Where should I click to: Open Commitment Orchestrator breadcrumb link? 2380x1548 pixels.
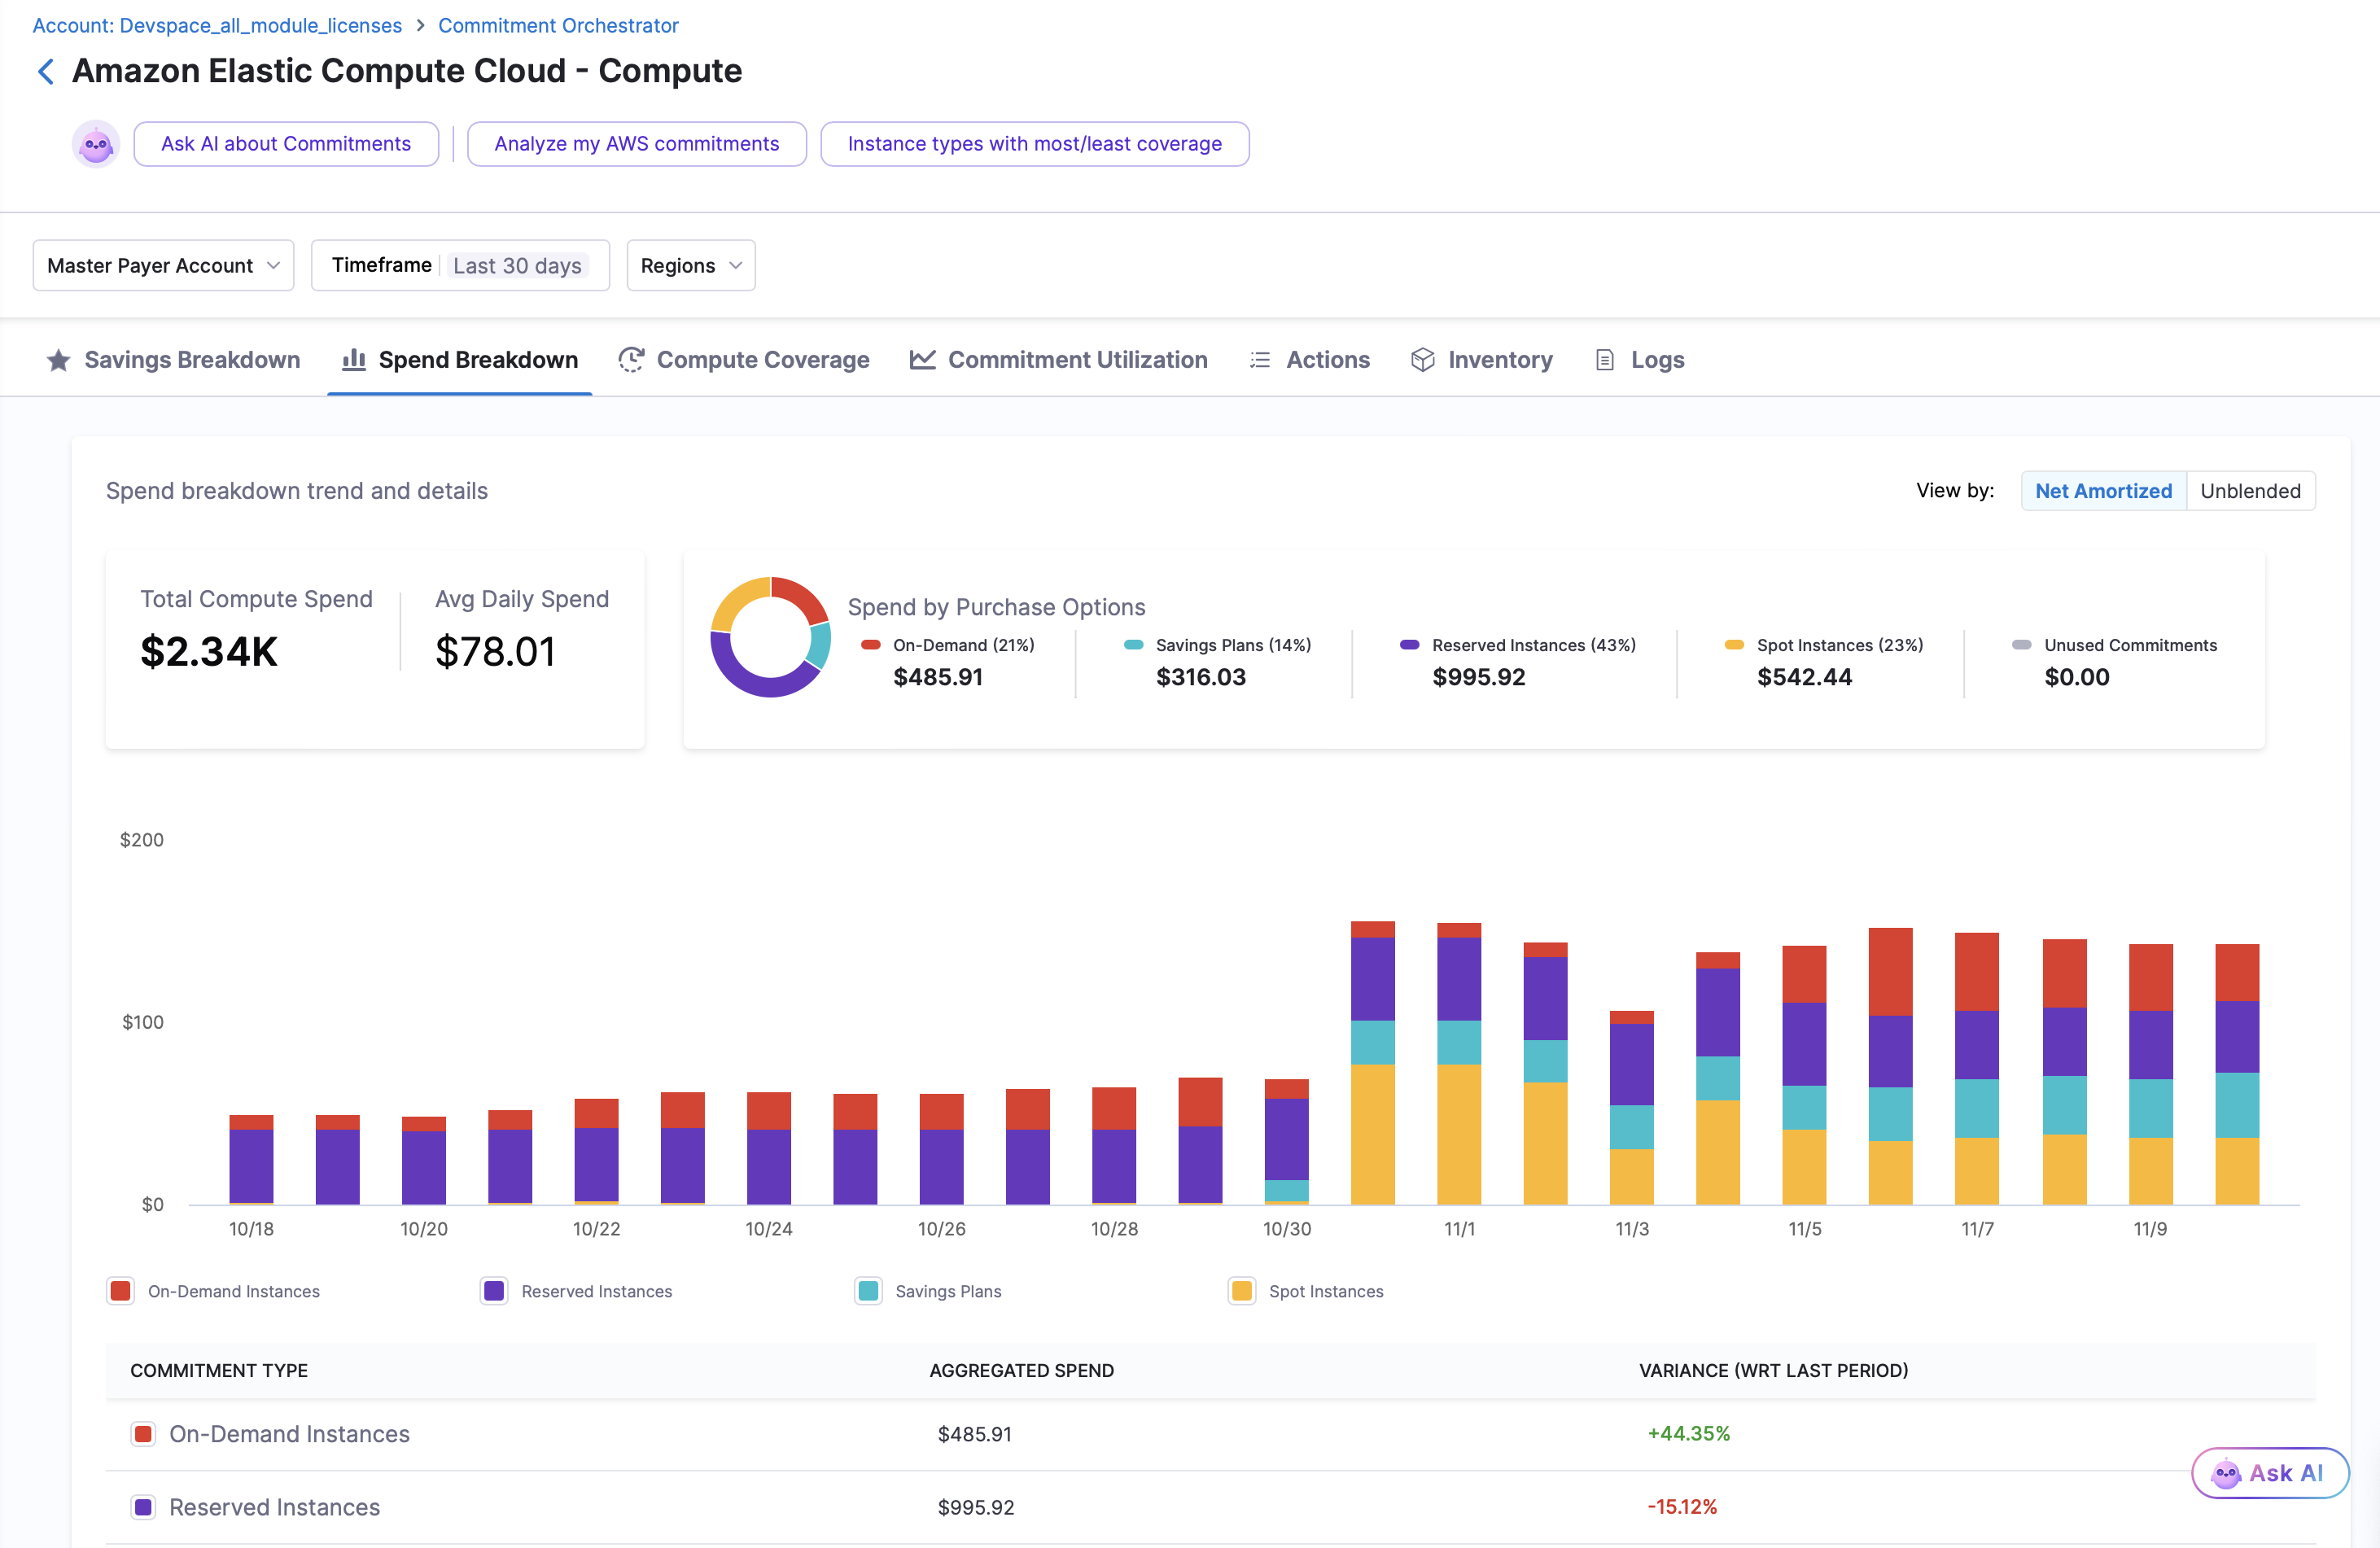tap(558, 25)
